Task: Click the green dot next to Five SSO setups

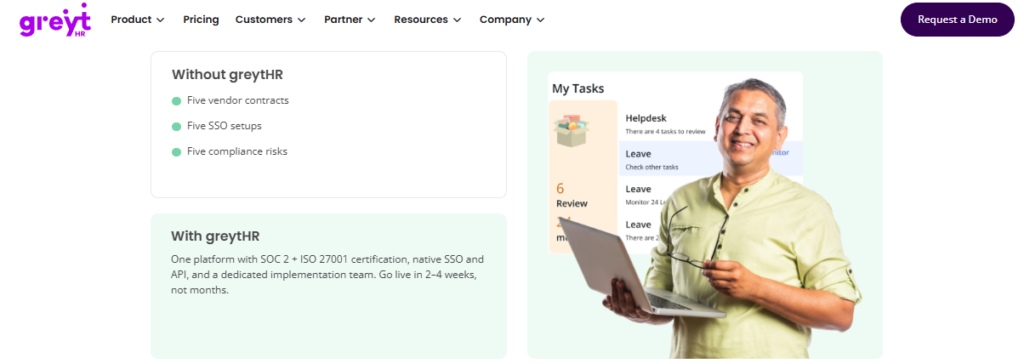Action: click(x=176, y=127)
